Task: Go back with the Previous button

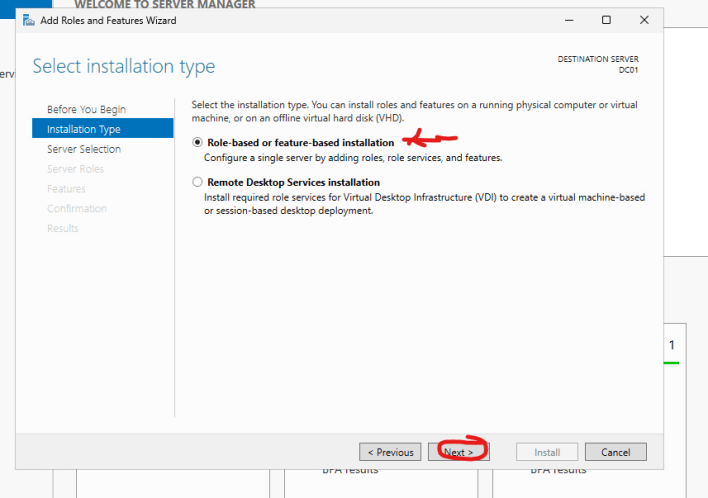Action: pyautogui.click(x=390, y=452)
